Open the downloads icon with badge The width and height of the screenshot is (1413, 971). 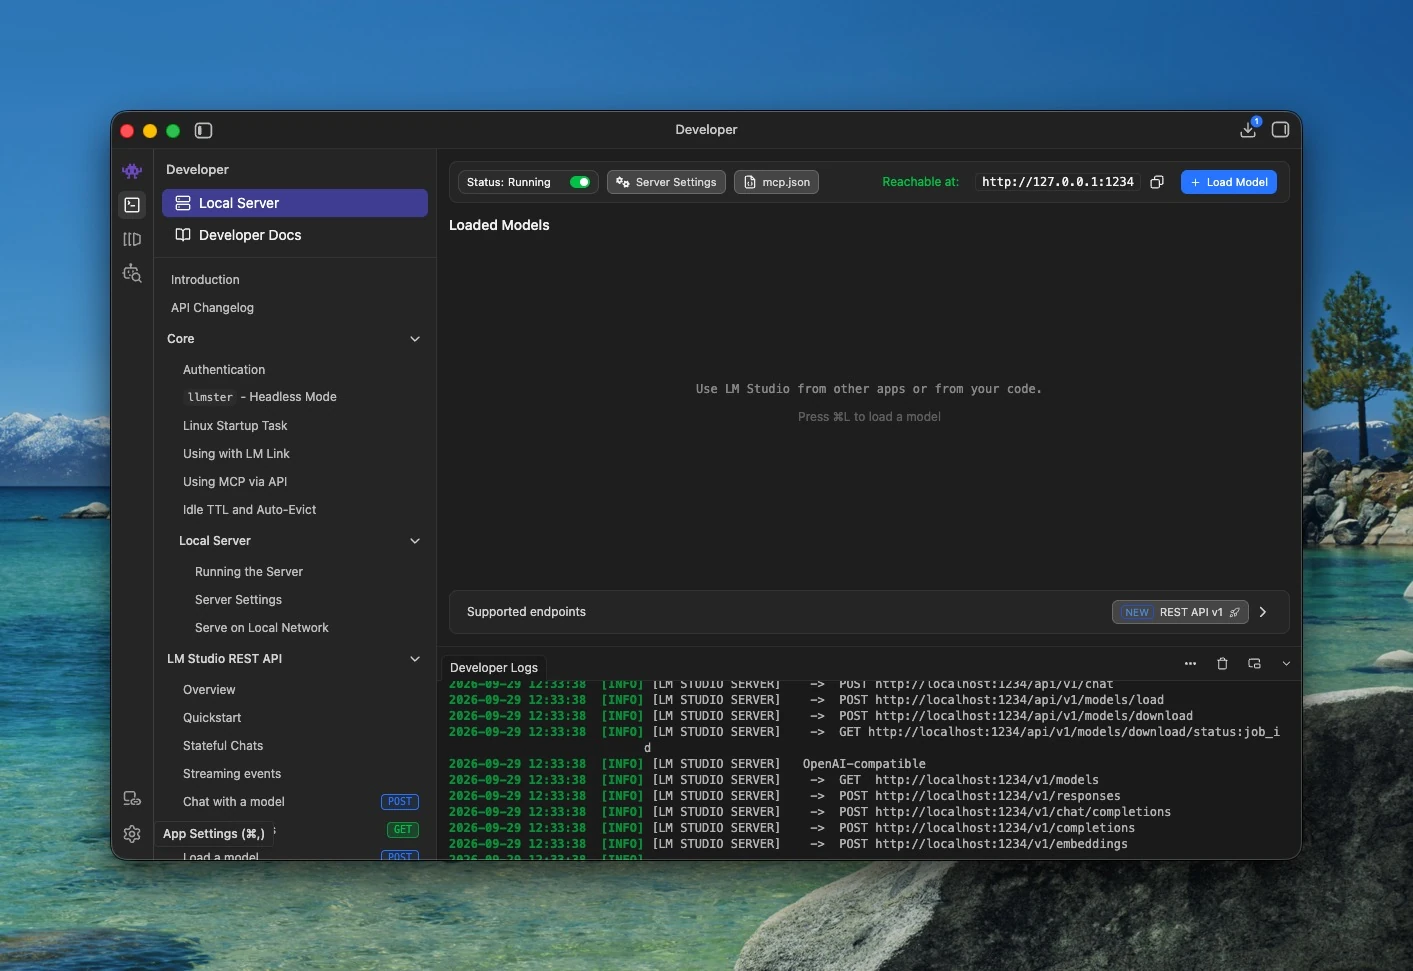click(1249, 129)
